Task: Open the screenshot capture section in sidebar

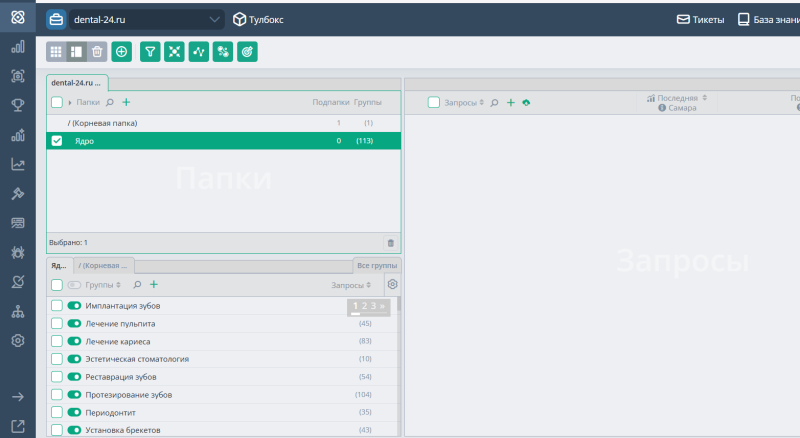Action: coord(18,76)
